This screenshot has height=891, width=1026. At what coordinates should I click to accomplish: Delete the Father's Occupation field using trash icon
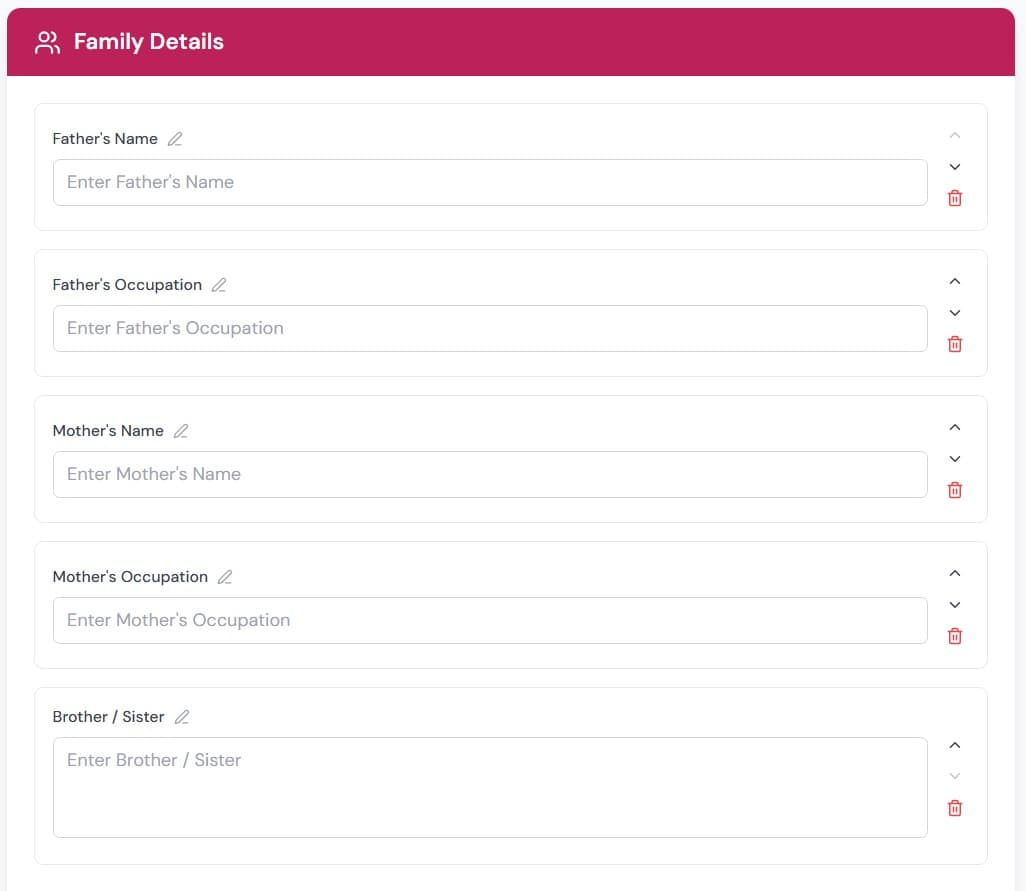955,343
